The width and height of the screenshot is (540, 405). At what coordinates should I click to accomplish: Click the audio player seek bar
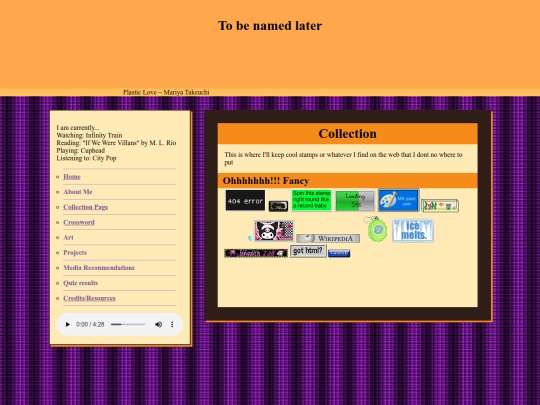point(128,324)
